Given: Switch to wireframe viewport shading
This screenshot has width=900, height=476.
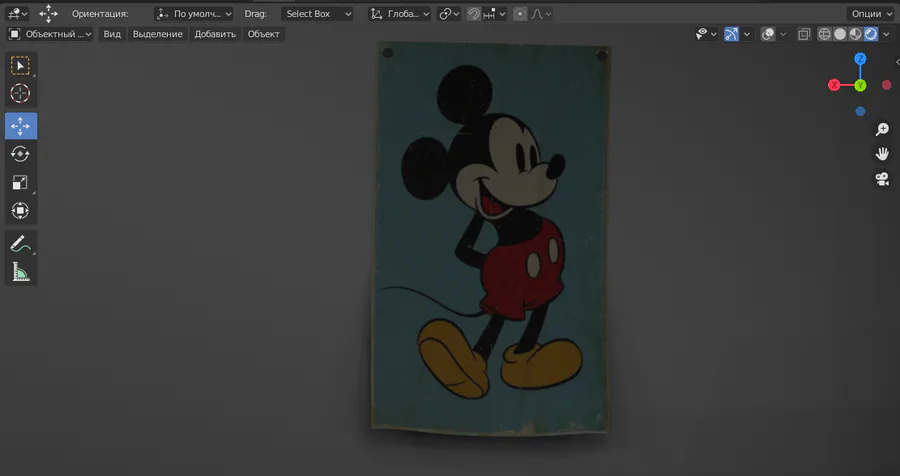Looking at the screenshot, I should tap(824, 34).
